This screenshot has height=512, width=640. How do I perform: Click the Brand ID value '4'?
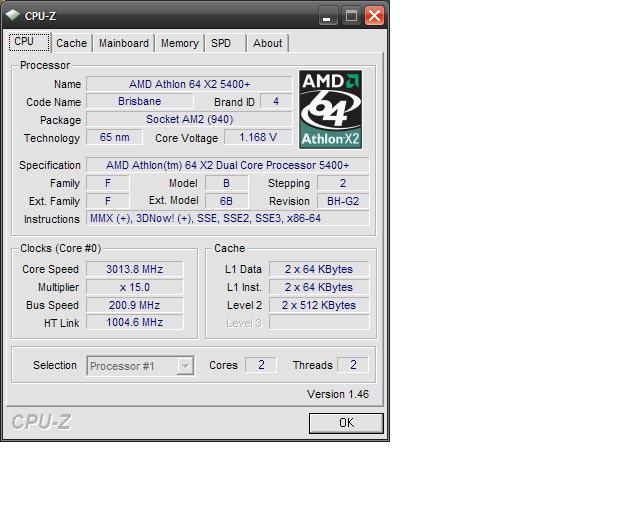tap(276, 101)
